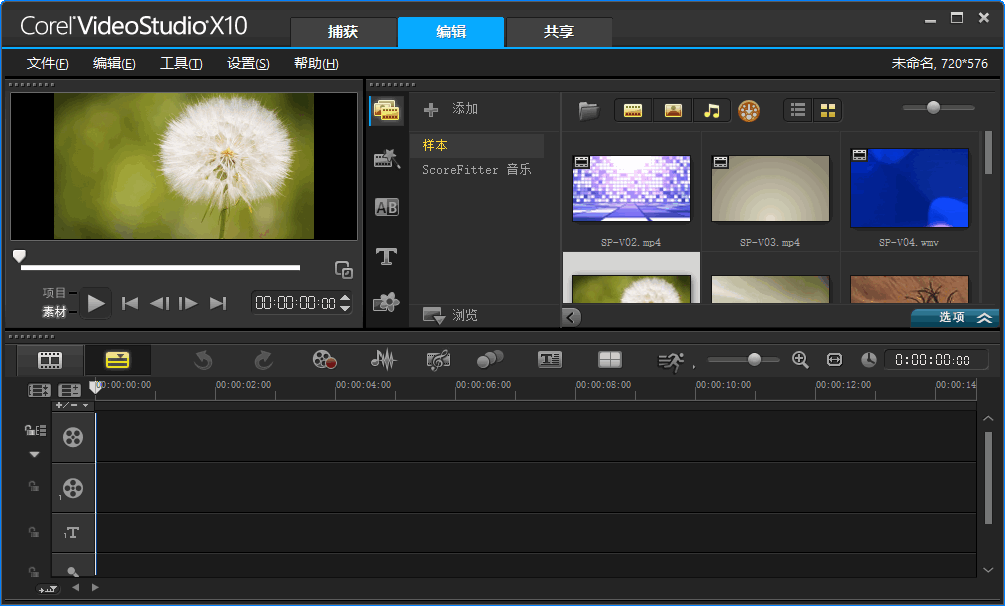Open Record/Capture Option film reel icon
This screenshot has height=606, width=1005.
pyautogui.click(x=324, y=360)
